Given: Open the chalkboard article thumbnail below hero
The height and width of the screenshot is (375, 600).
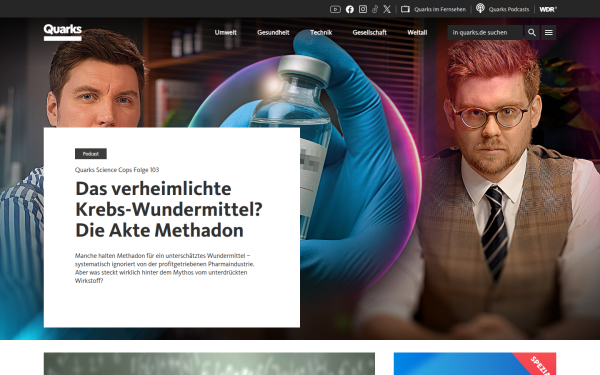Looking at the screenshot, I should pos(209,364).
